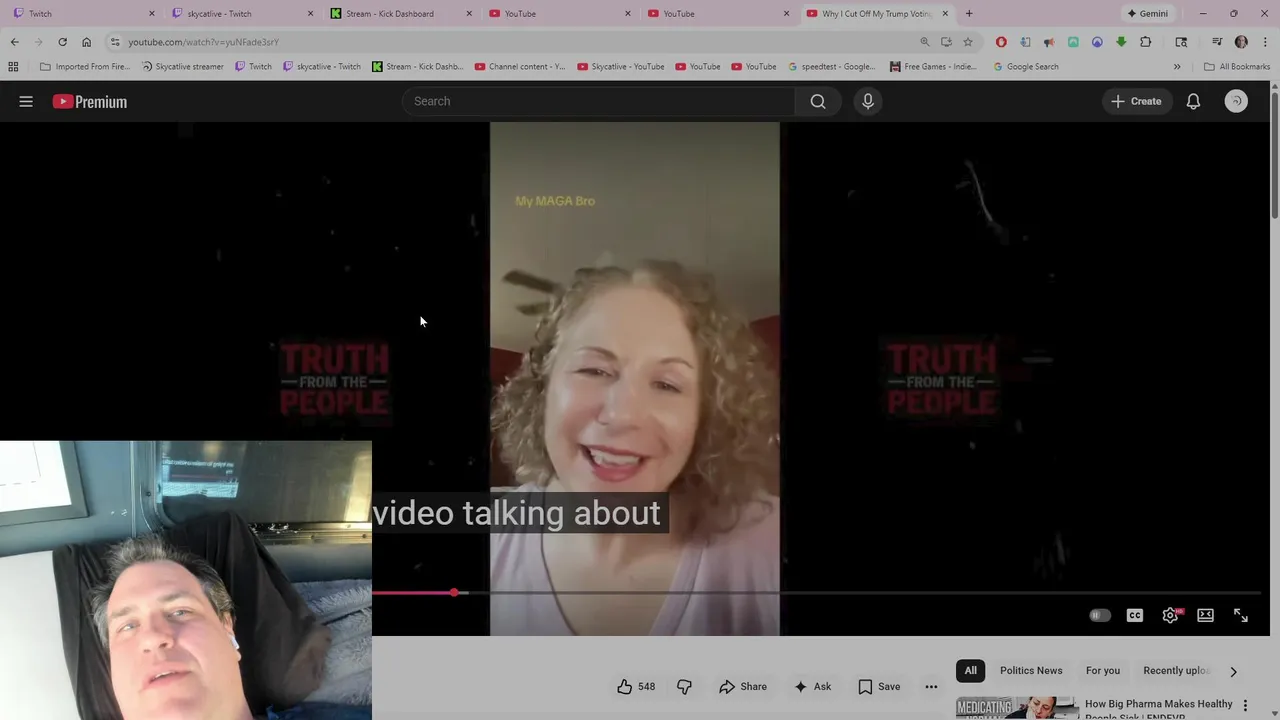The height and width of the screenshot is (720, 1280).
Task: Reload the page
Action: coord(62,42)
